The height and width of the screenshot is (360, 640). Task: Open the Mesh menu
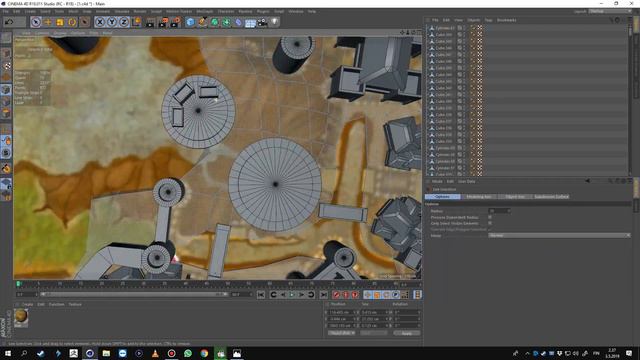pyautogui.click(x=73, y=11)
